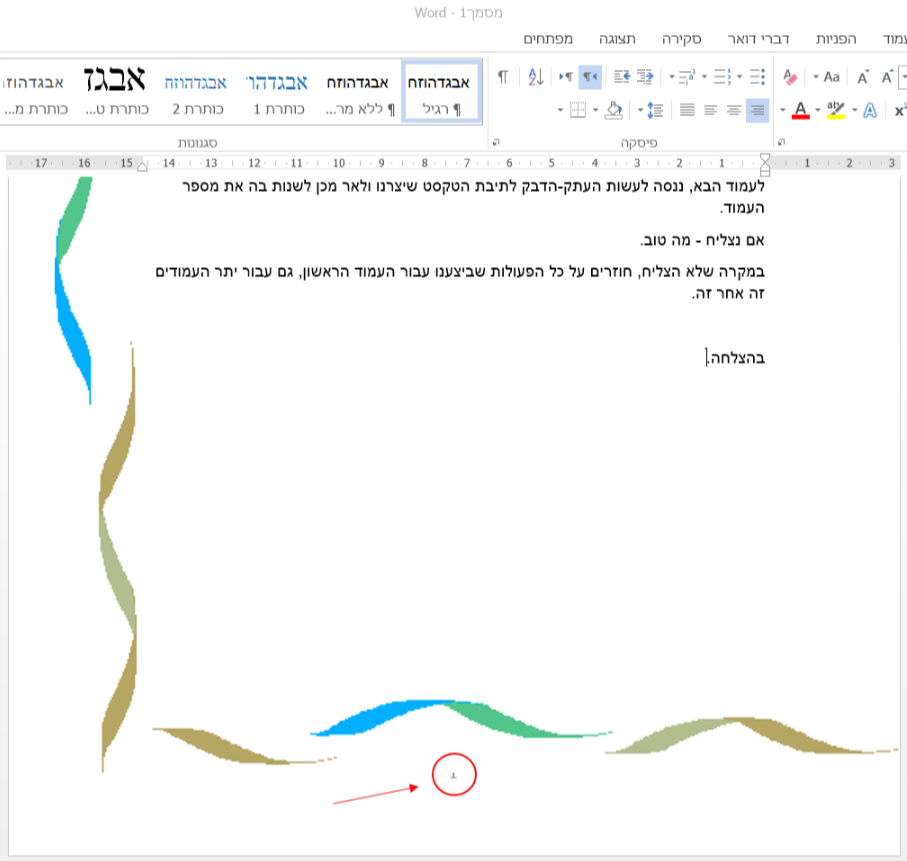This screenshot has width=907, height=861.
Task: Select the right-to-left text direction icon
Action: click(x=591, y=78)
